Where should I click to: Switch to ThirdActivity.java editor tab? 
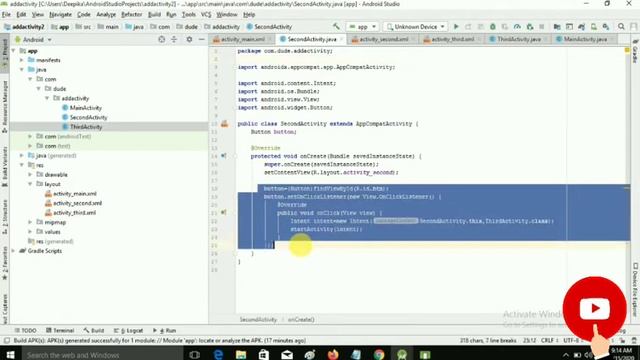point(518,39)
